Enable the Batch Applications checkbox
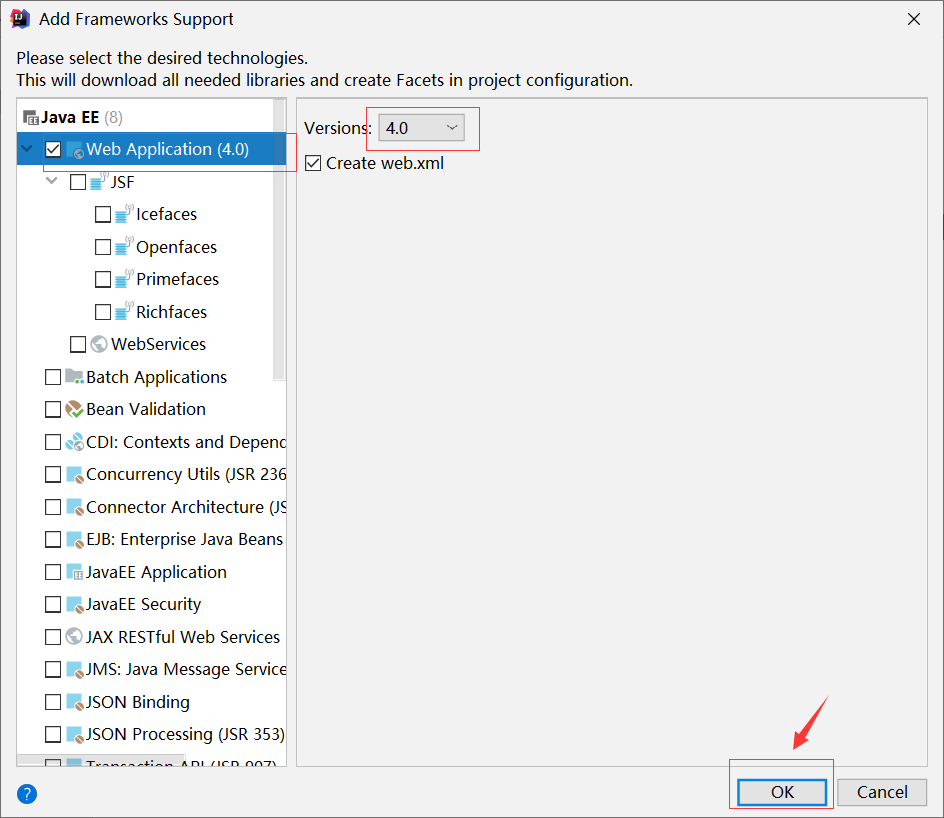The width and height of the screenshot is (944, 818). [53, 377]
